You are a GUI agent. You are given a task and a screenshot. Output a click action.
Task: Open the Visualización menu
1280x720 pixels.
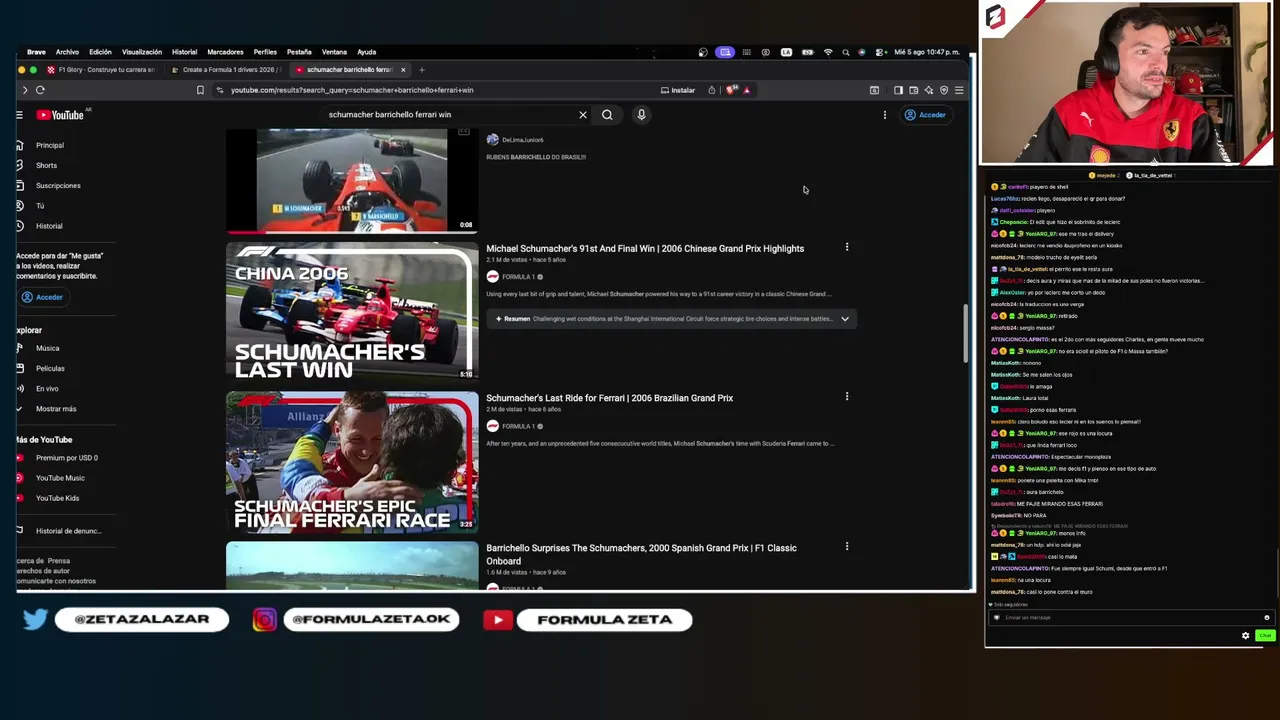pyautogui.click(x=142, y=52)
